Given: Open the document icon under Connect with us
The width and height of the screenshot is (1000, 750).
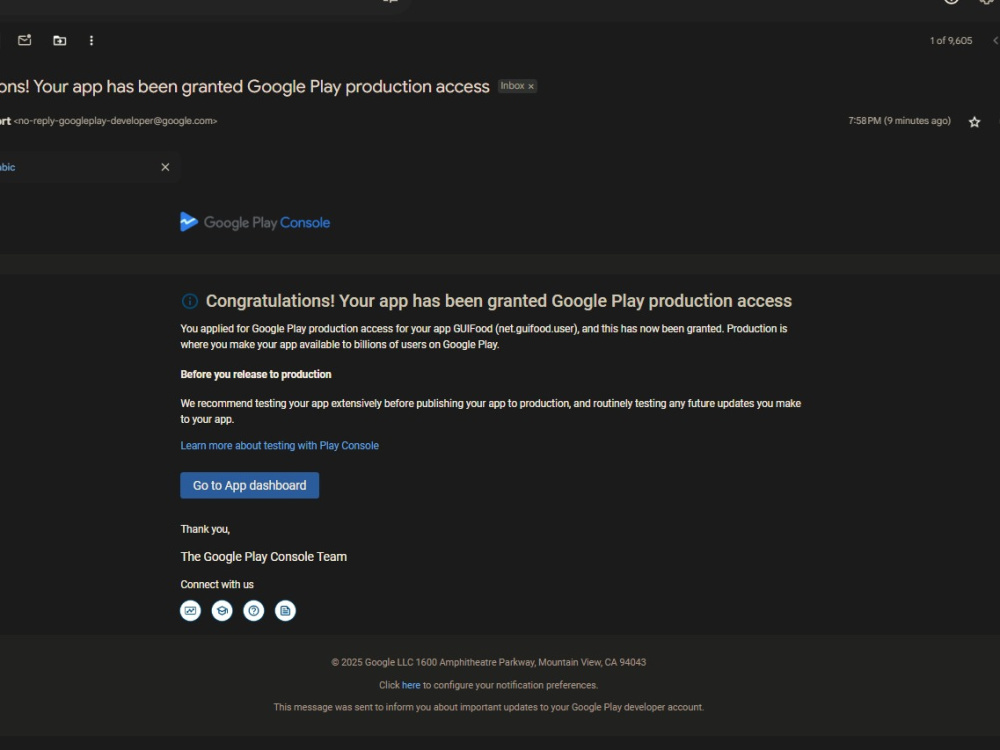Looking at the screenshot, I should 285,611.
